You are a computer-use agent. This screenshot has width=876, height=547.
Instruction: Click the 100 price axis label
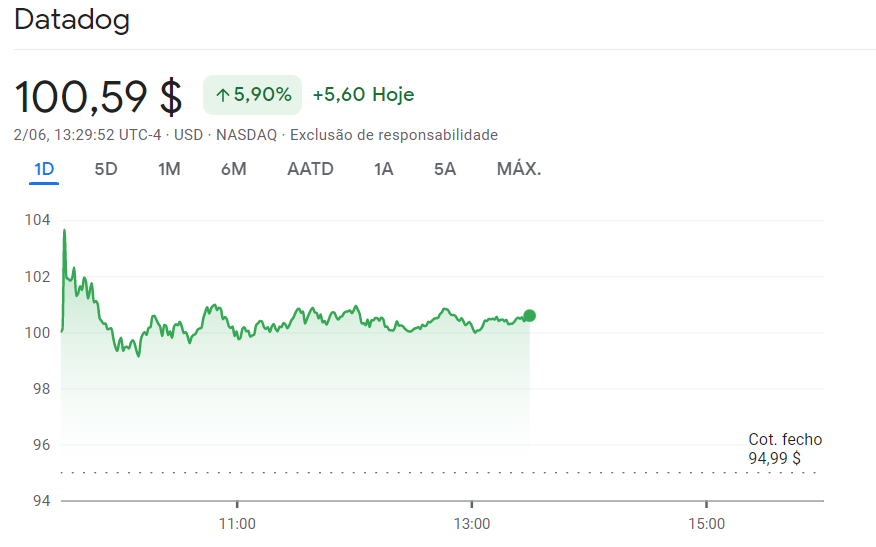[x=37, y=333]
